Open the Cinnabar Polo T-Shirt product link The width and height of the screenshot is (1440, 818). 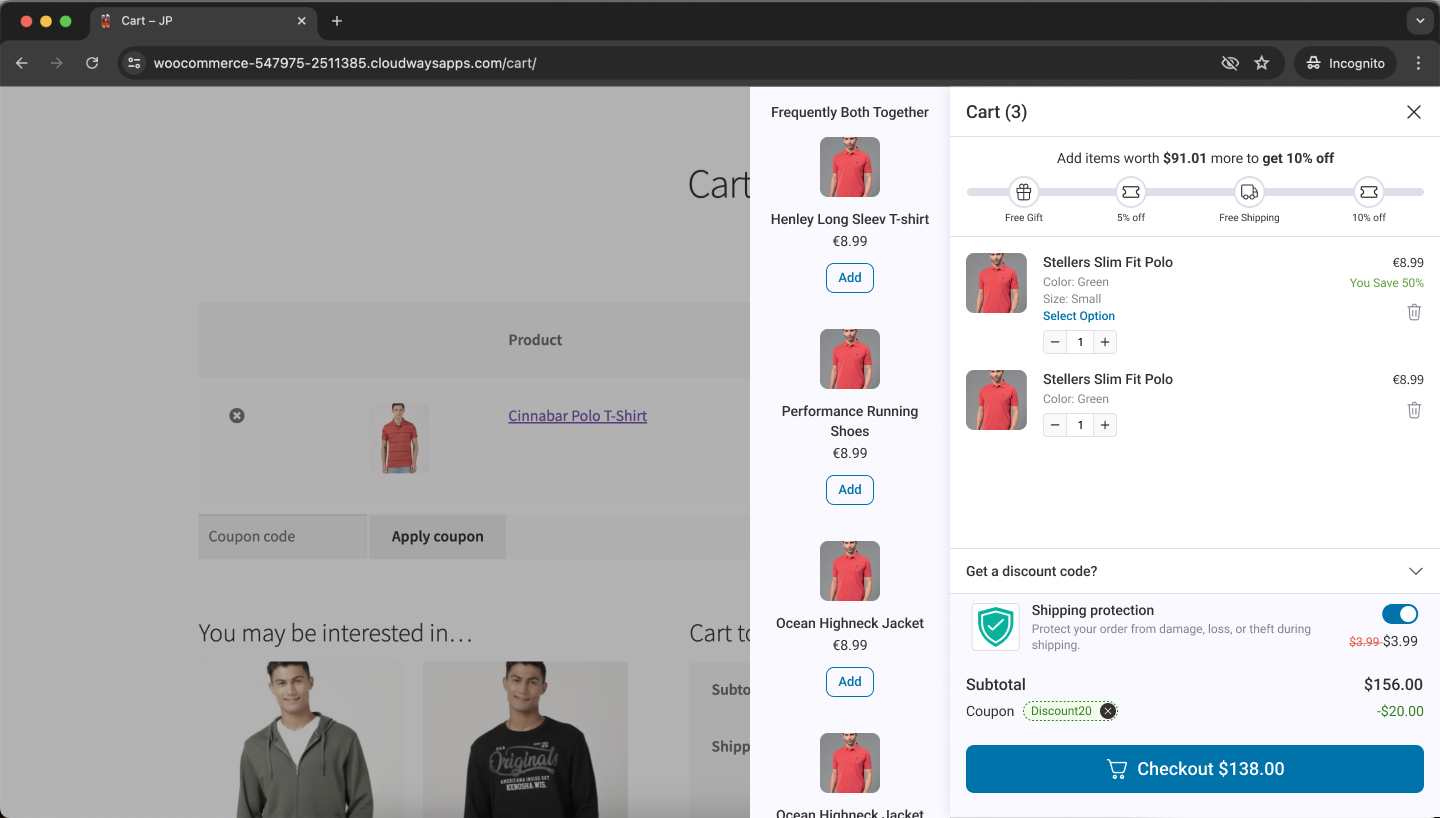click(577, 415)
